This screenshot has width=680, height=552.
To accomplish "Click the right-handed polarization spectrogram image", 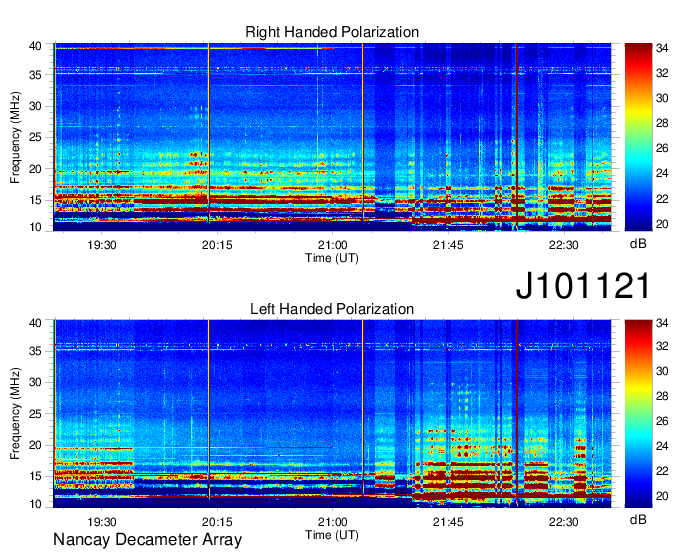I will coord(332,137).
